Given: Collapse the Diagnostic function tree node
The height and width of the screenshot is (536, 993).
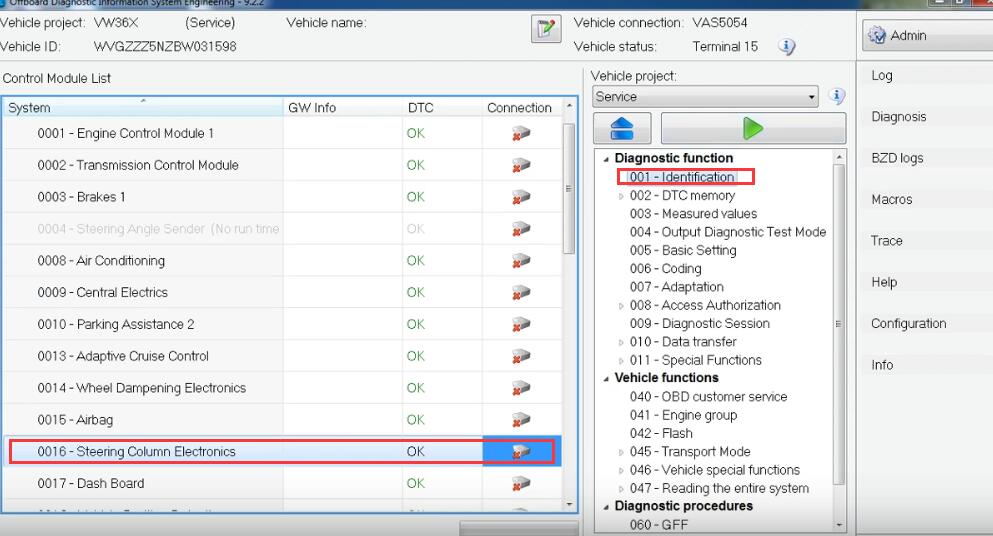Looking at the screenshot, I should [606, 159].
